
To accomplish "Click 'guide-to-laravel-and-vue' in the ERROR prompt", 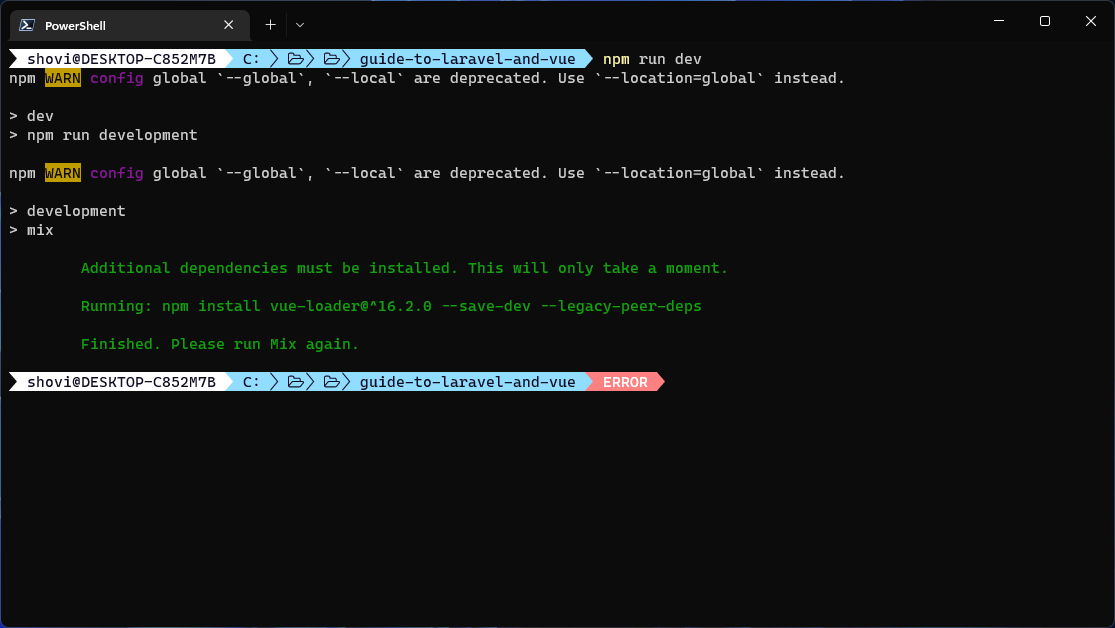I will (467, 382).
